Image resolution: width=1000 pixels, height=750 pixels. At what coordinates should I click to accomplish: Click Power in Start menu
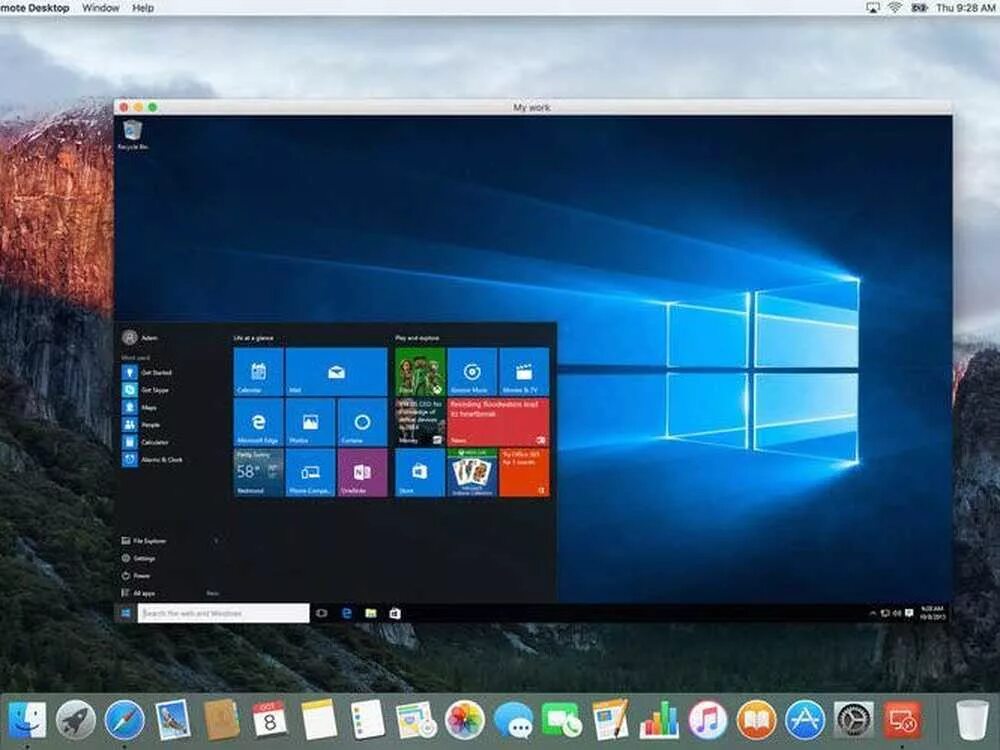[136, 575]
